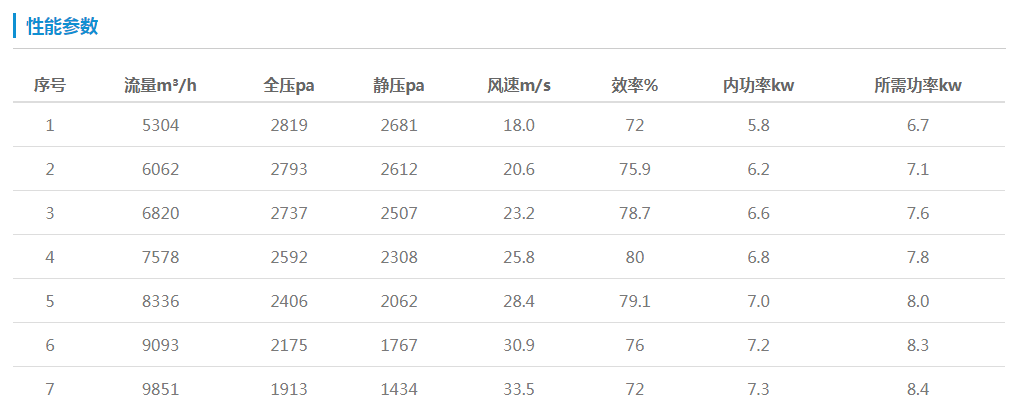Click flow value 5304 in row 1
1021x420 pixels.
coord(160,126)
